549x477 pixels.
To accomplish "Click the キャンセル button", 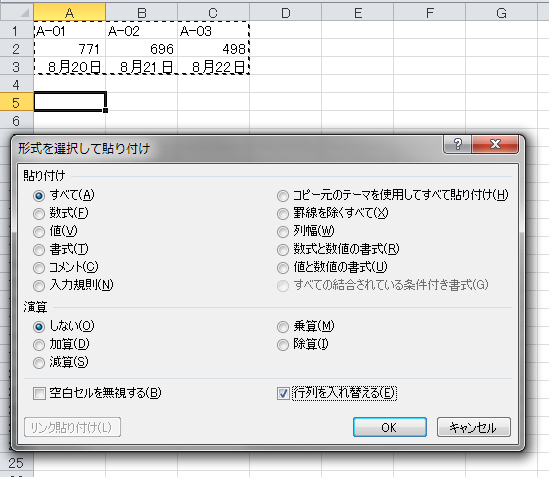I will [x=474, y=427].
